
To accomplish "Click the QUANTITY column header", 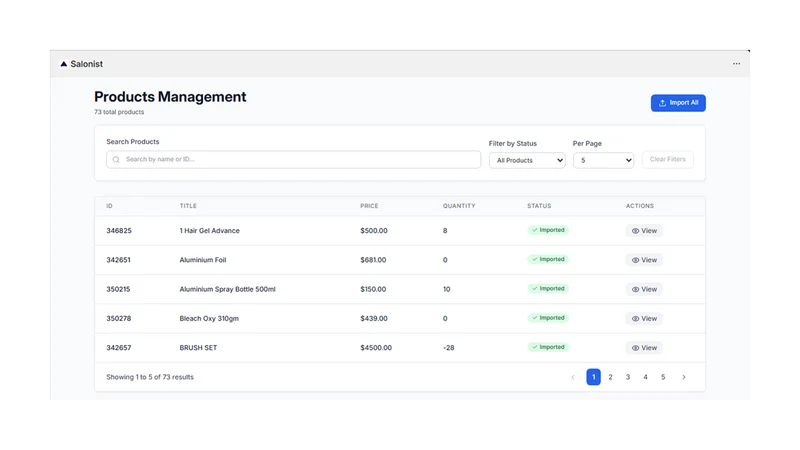I will pyautogui.click(x=459, y=206).
